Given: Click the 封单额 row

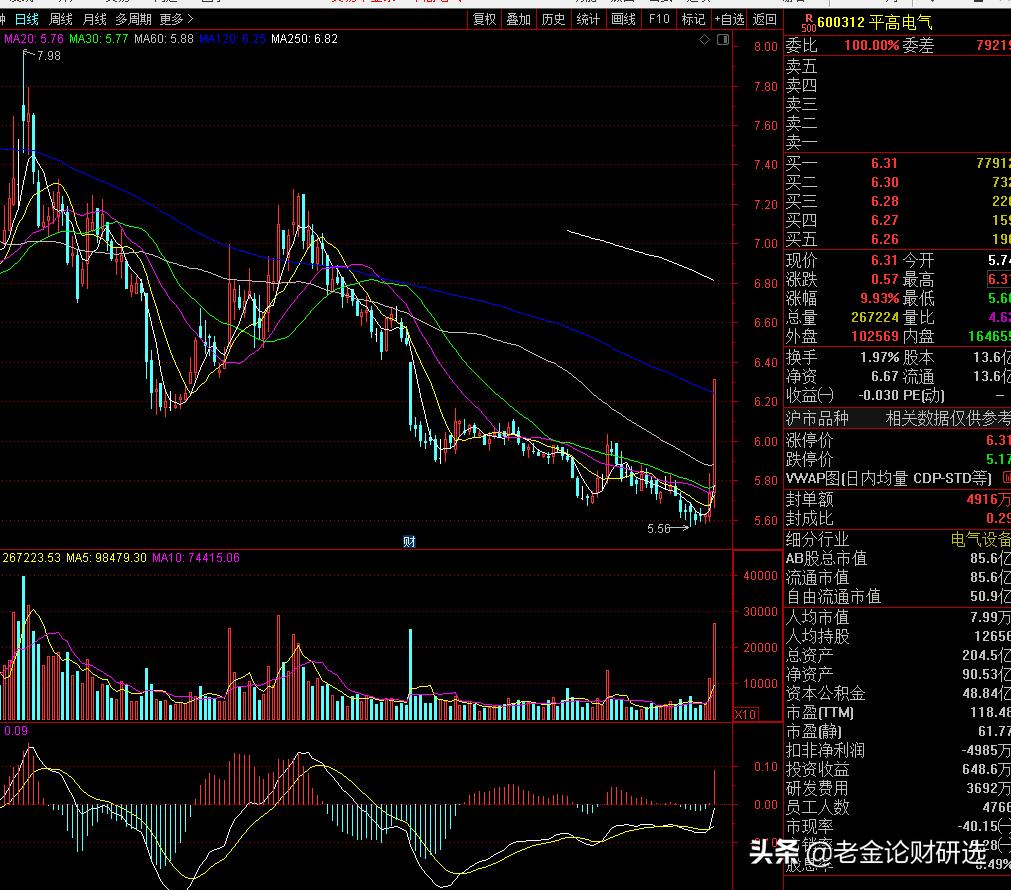Looking at the screenshot, I should (898, 499).
